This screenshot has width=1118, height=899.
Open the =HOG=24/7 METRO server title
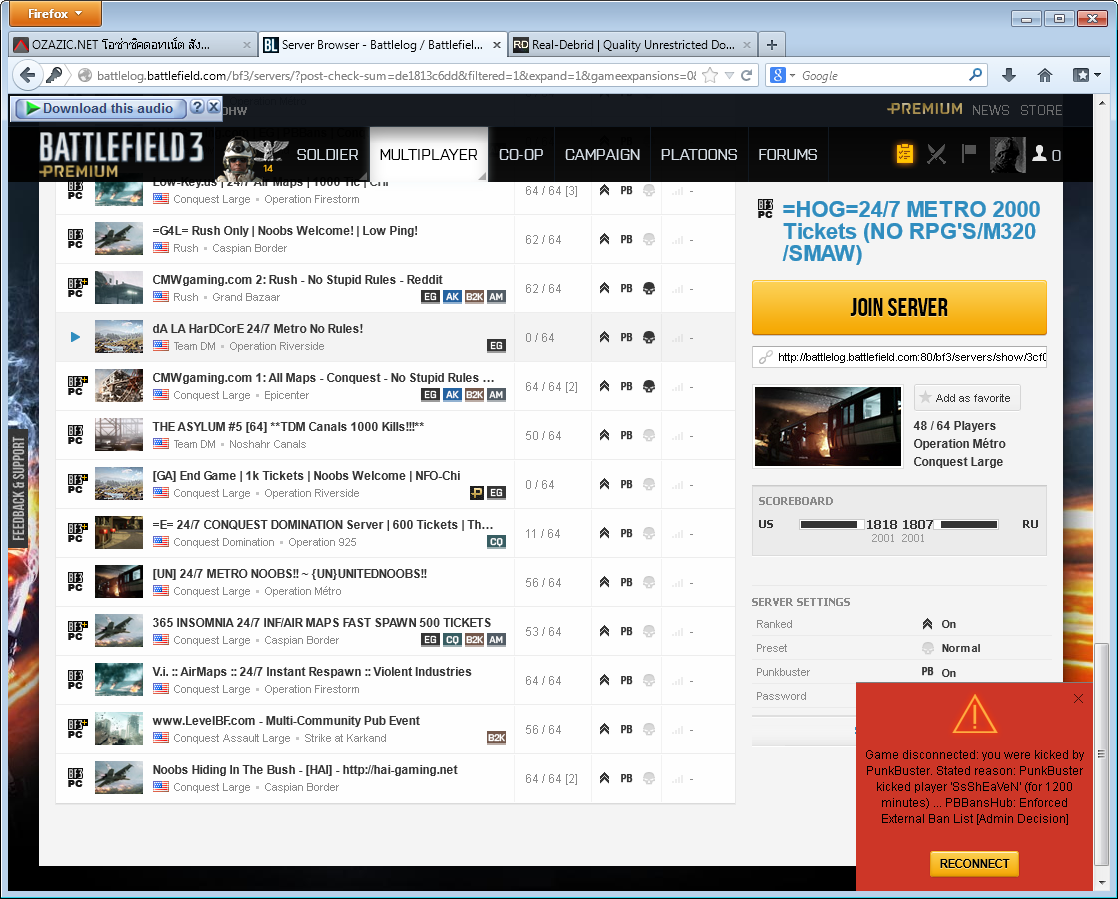(911, 231)
